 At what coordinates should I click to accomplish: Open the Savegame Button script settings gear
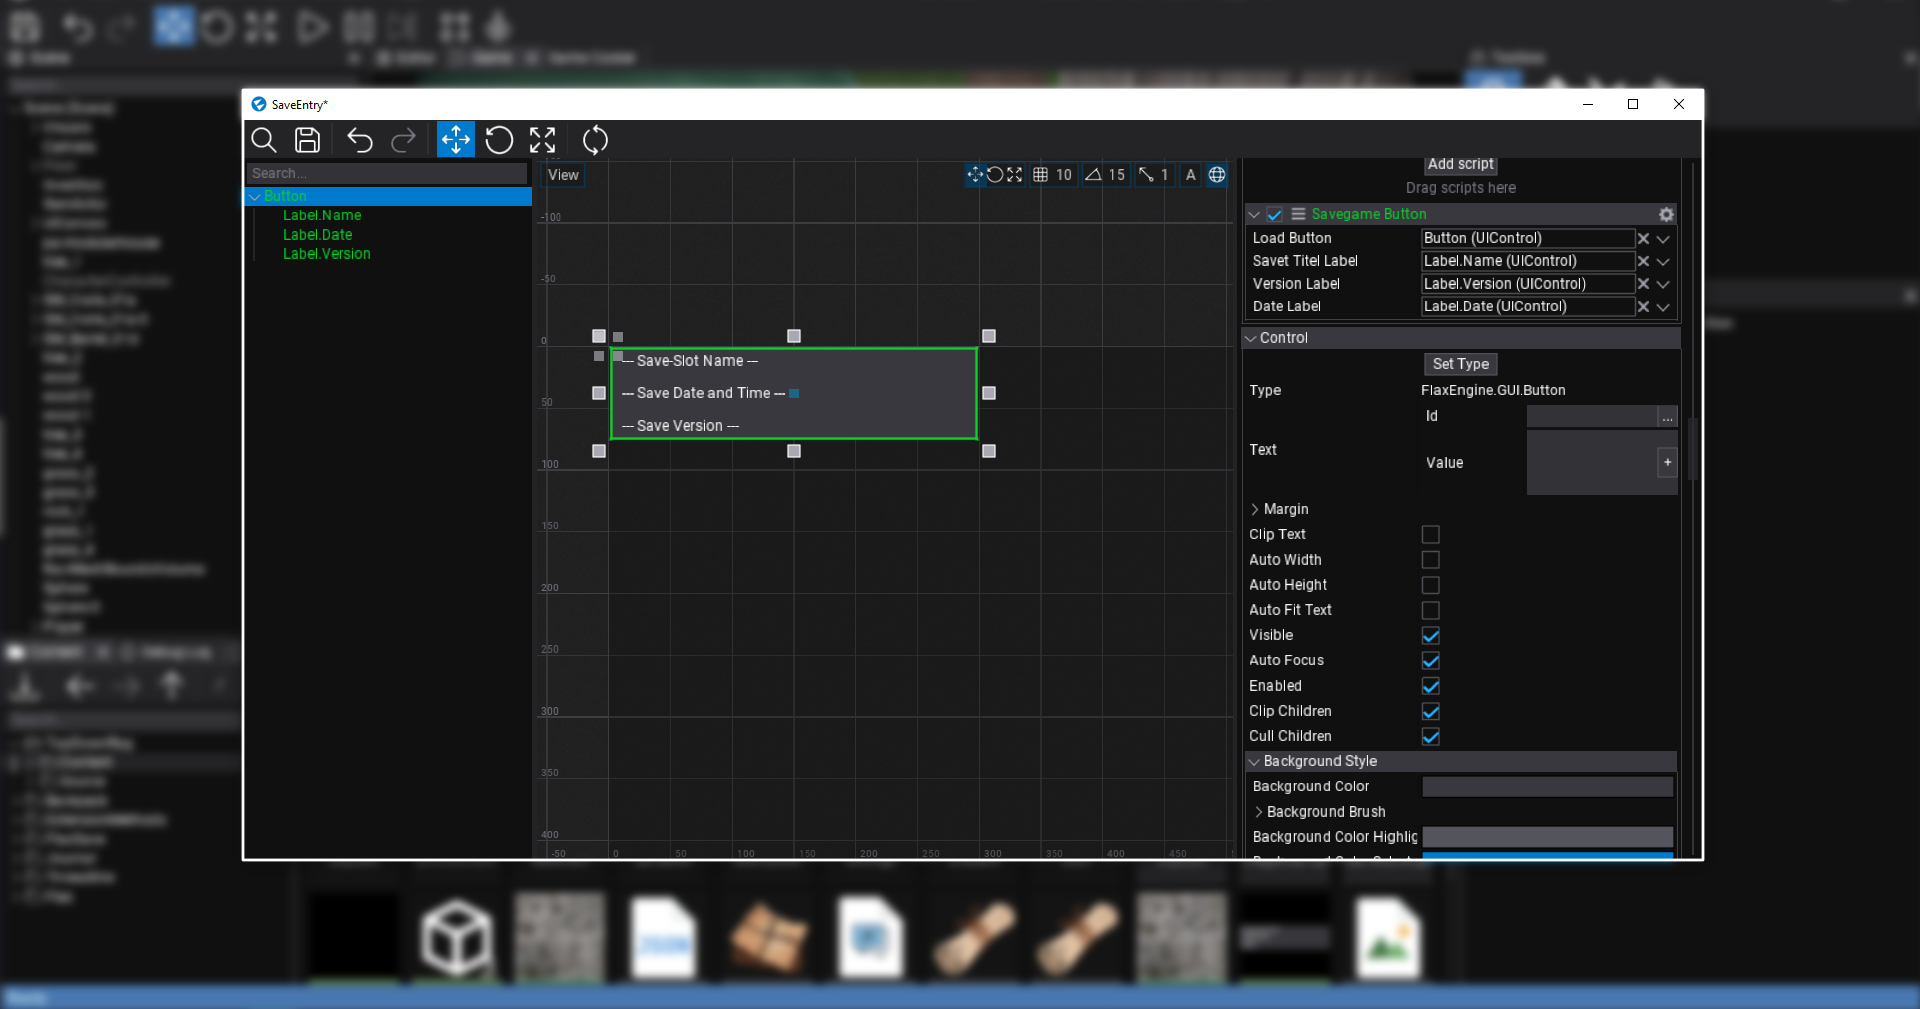click(1665, 214)
